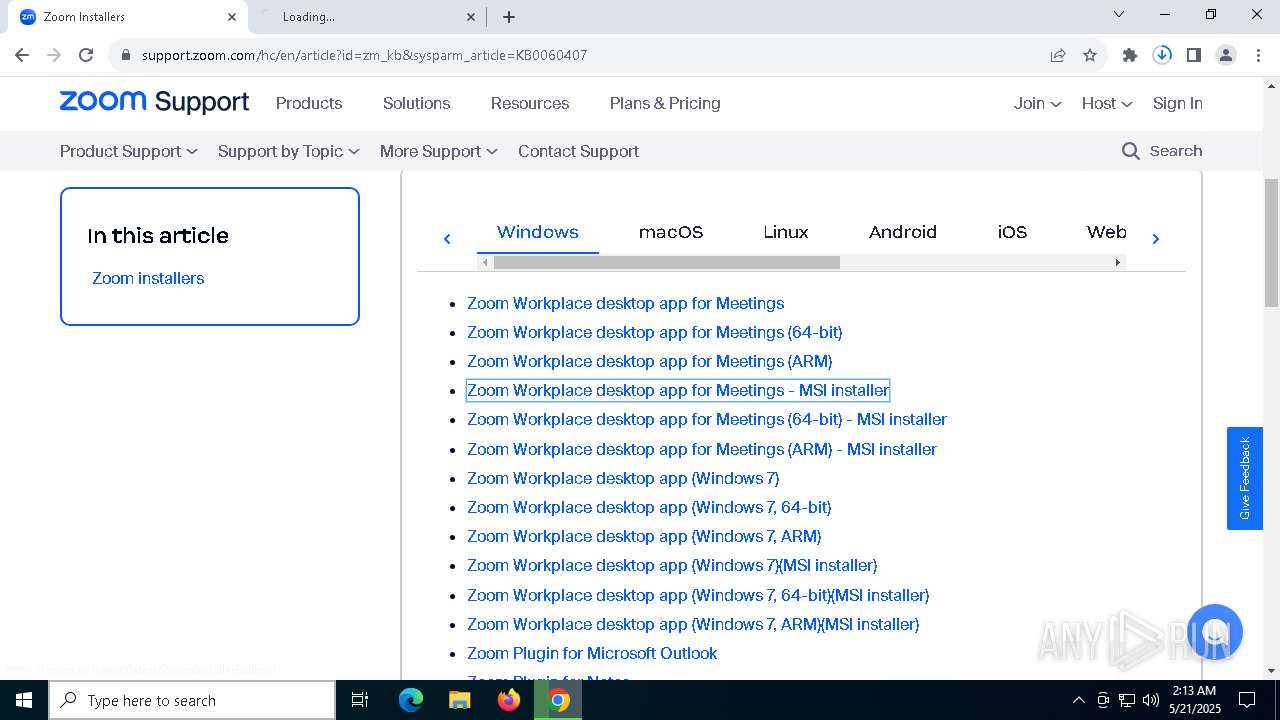
Task: Close the Loading tab
Action: (x=472, y=16)
